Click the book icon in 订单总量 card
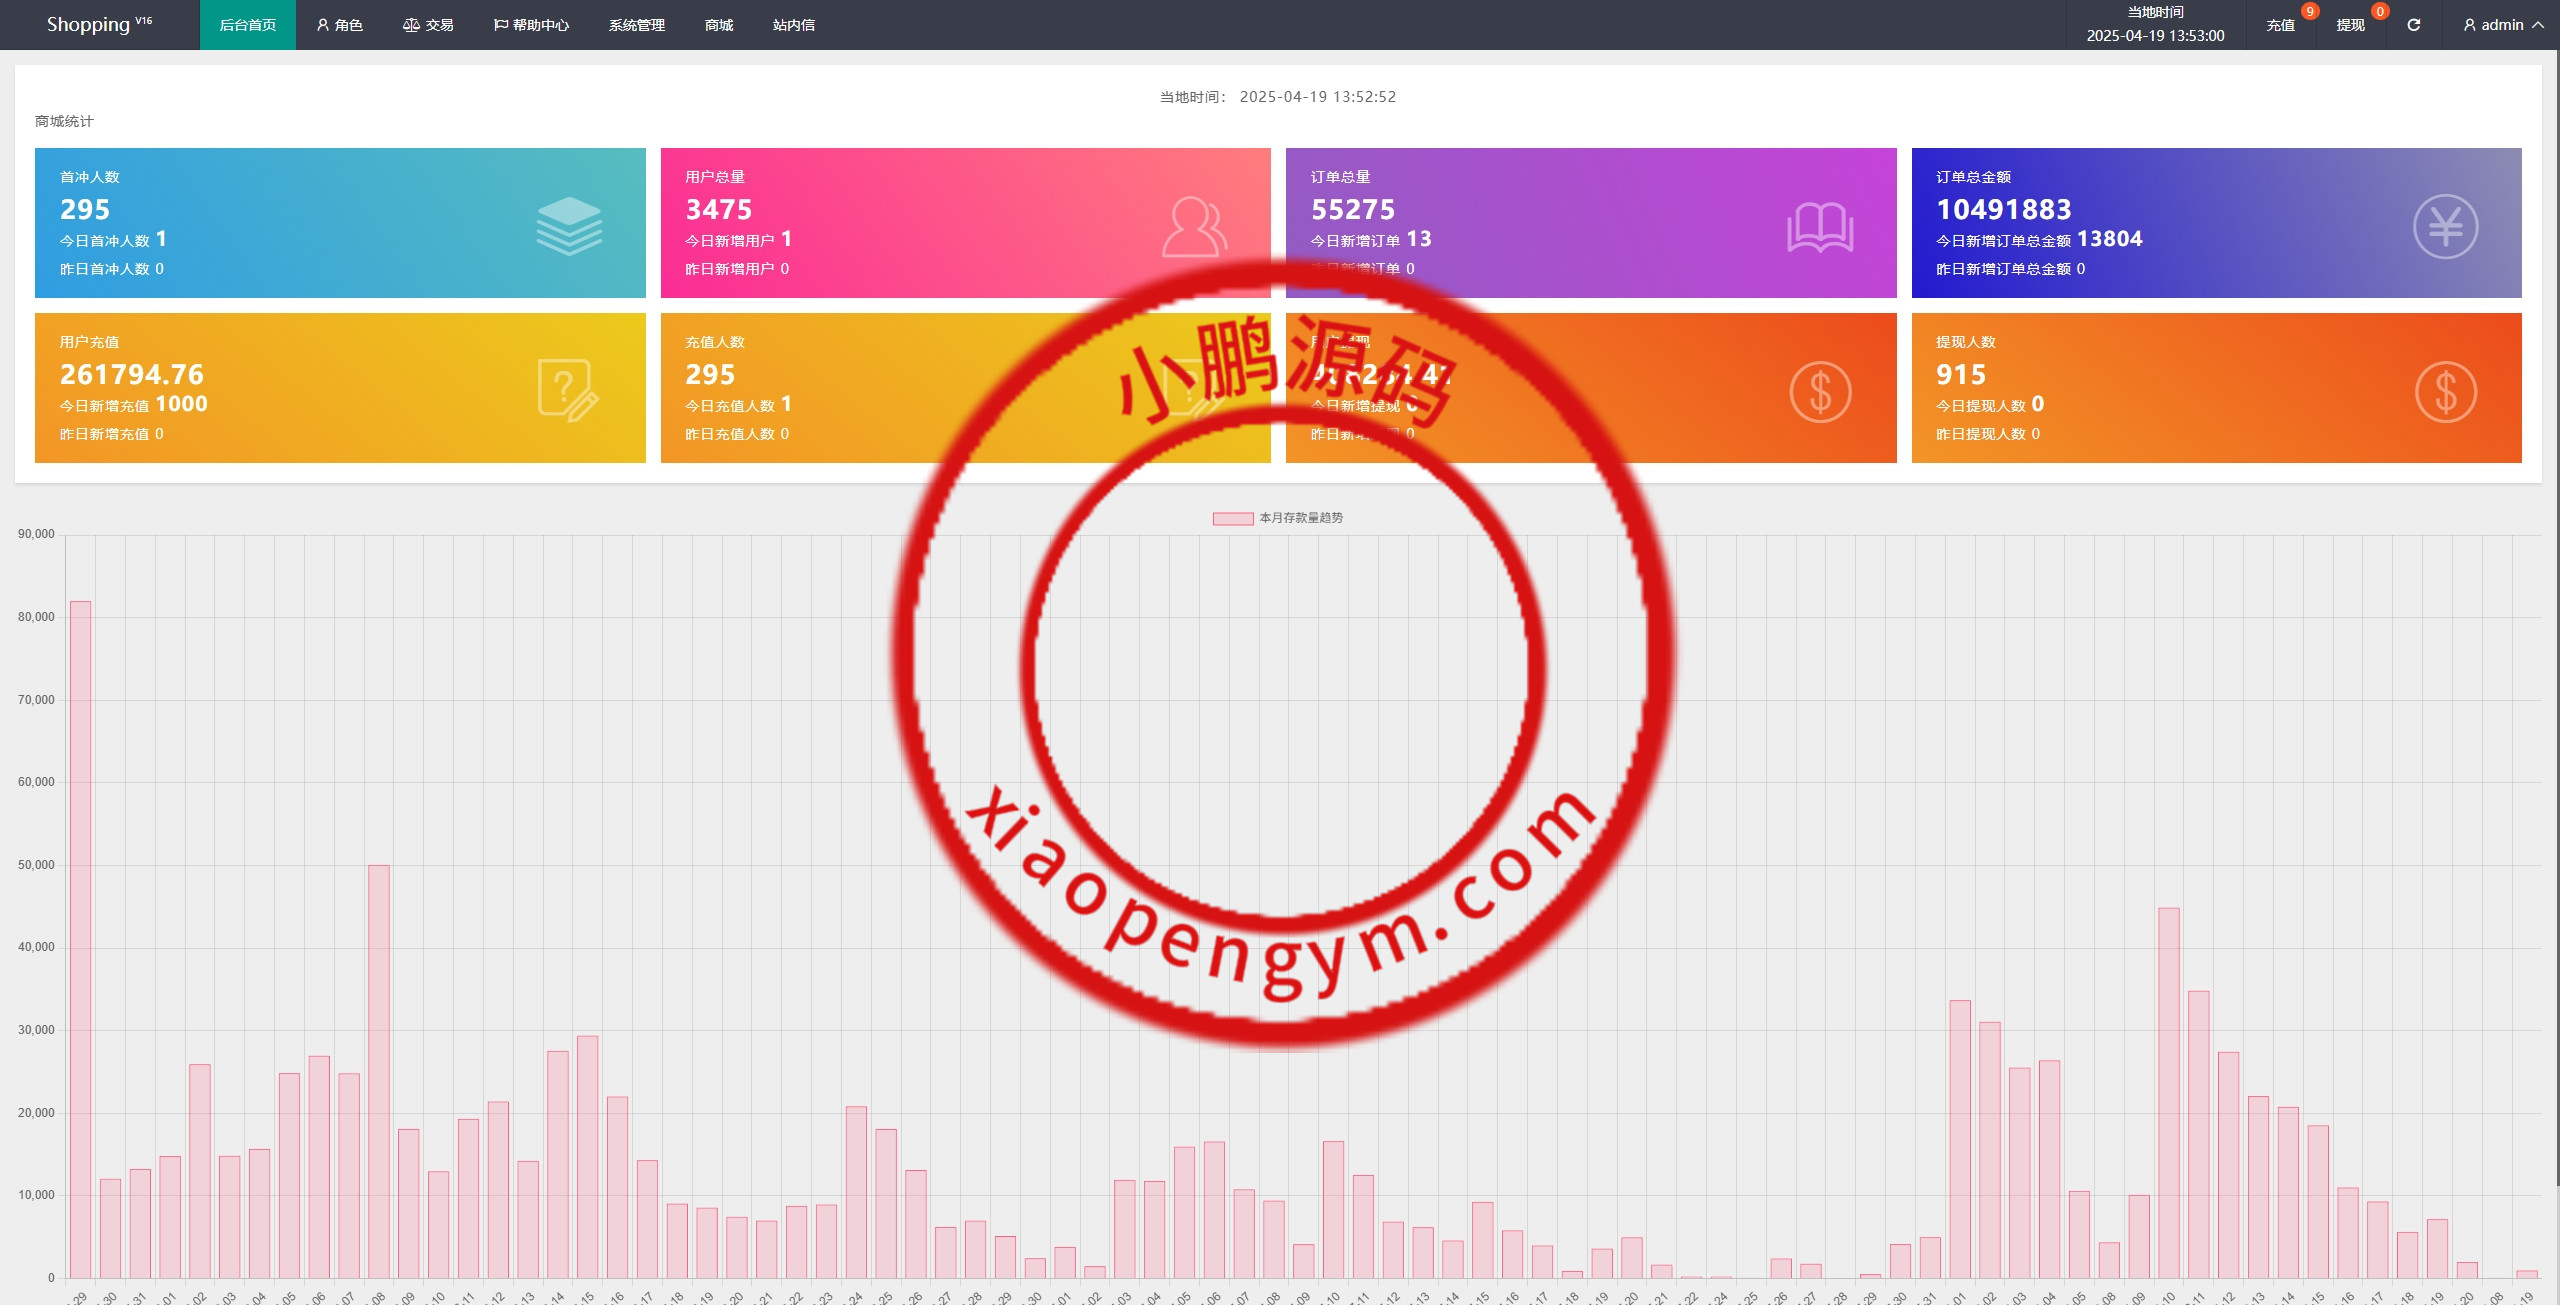Screen dimensions: 2560x1305 pos(1819,227)
